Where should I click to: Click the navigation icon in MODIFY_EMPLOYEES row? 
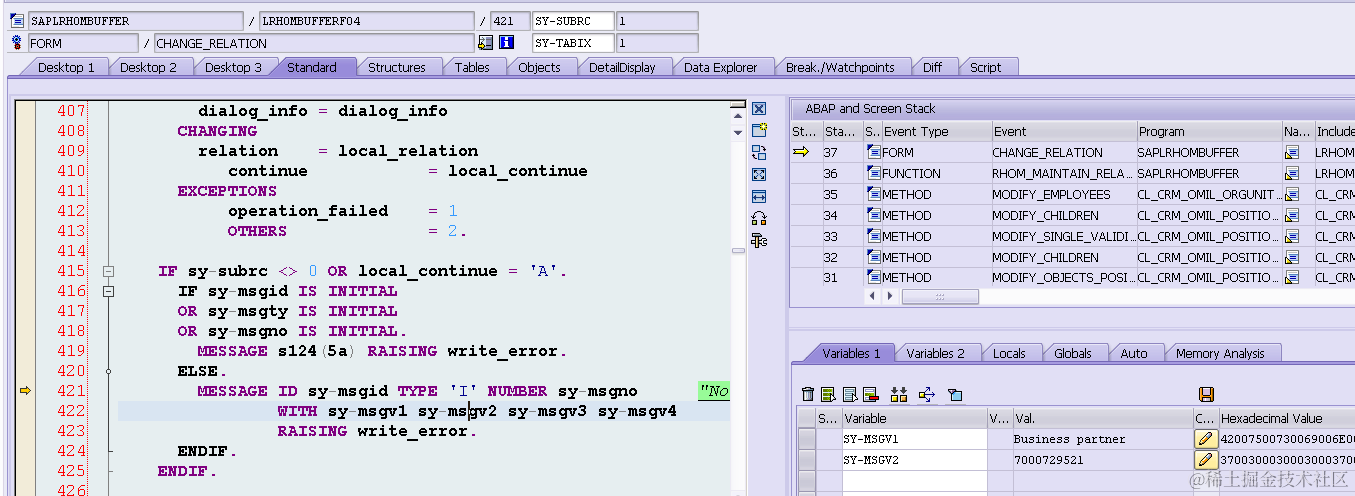tap(1291, 194)
